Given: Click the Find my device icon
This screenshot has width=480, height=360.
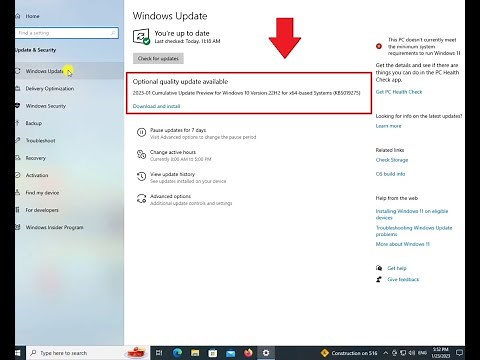Looking at the screenshot, I should click(x=18, y=192).
